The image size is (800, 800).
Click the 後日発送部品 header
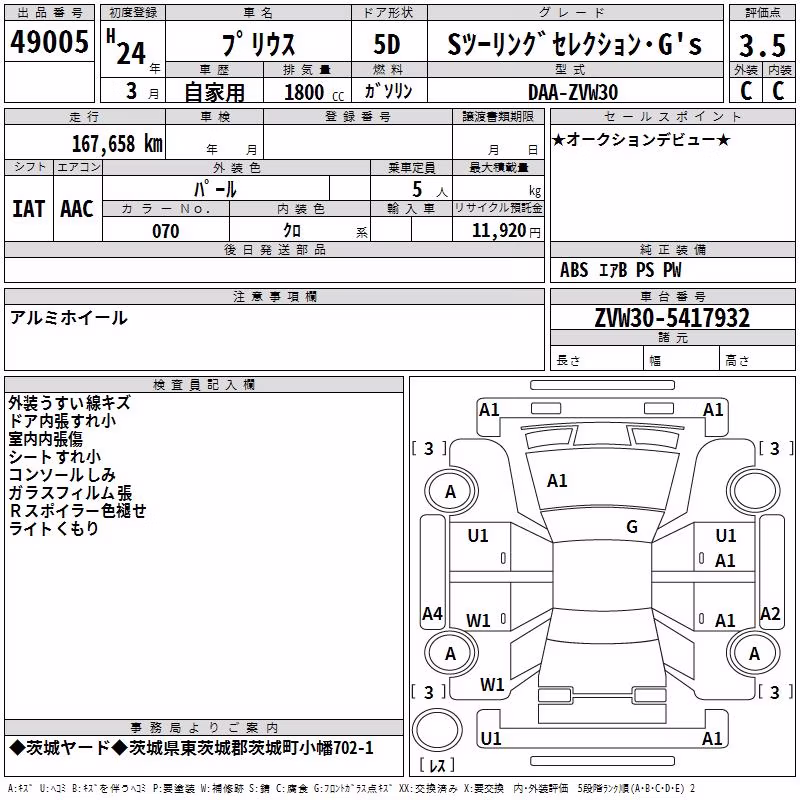(274, 249)
